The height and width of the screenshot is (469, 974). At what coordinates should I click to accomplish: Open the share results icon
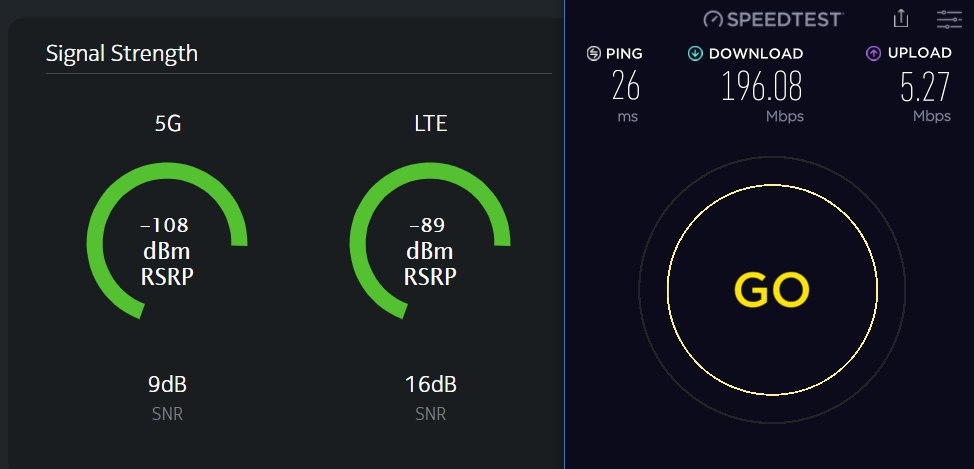[901, 18]
